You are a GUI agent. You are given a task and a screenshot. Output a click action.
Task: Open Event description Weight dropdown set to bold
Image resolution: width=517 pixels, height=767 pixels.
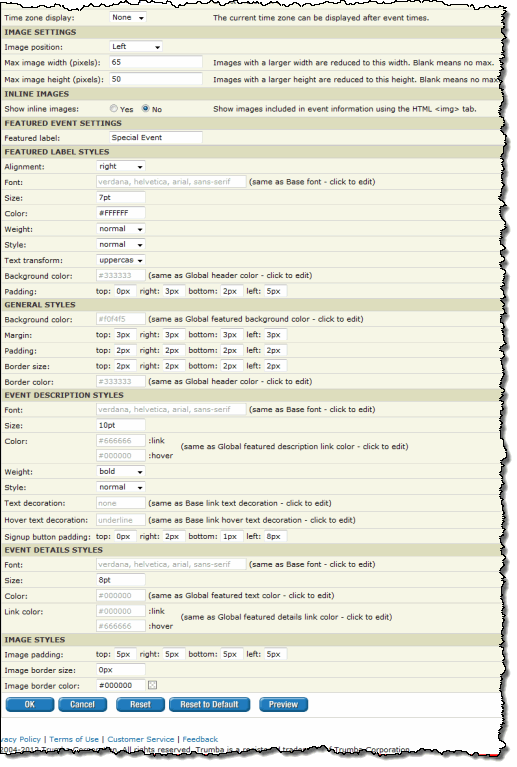click(x=121, y=472)
